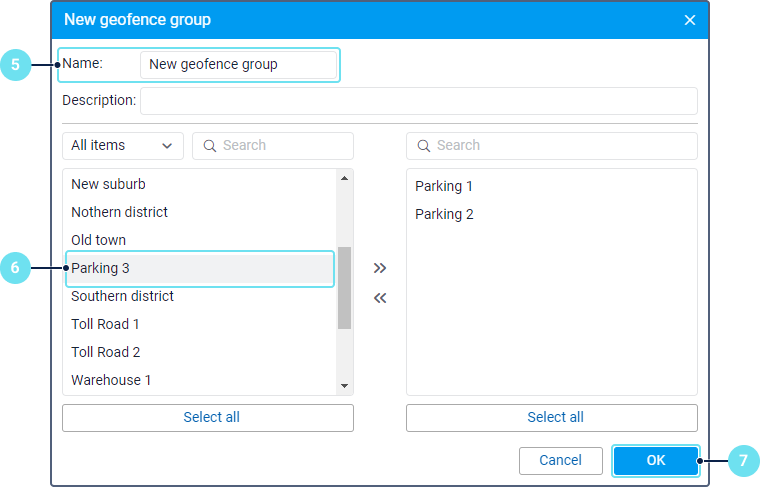Click the Name input field
This screenshot has height=487, width=760.
coord(238,64)
